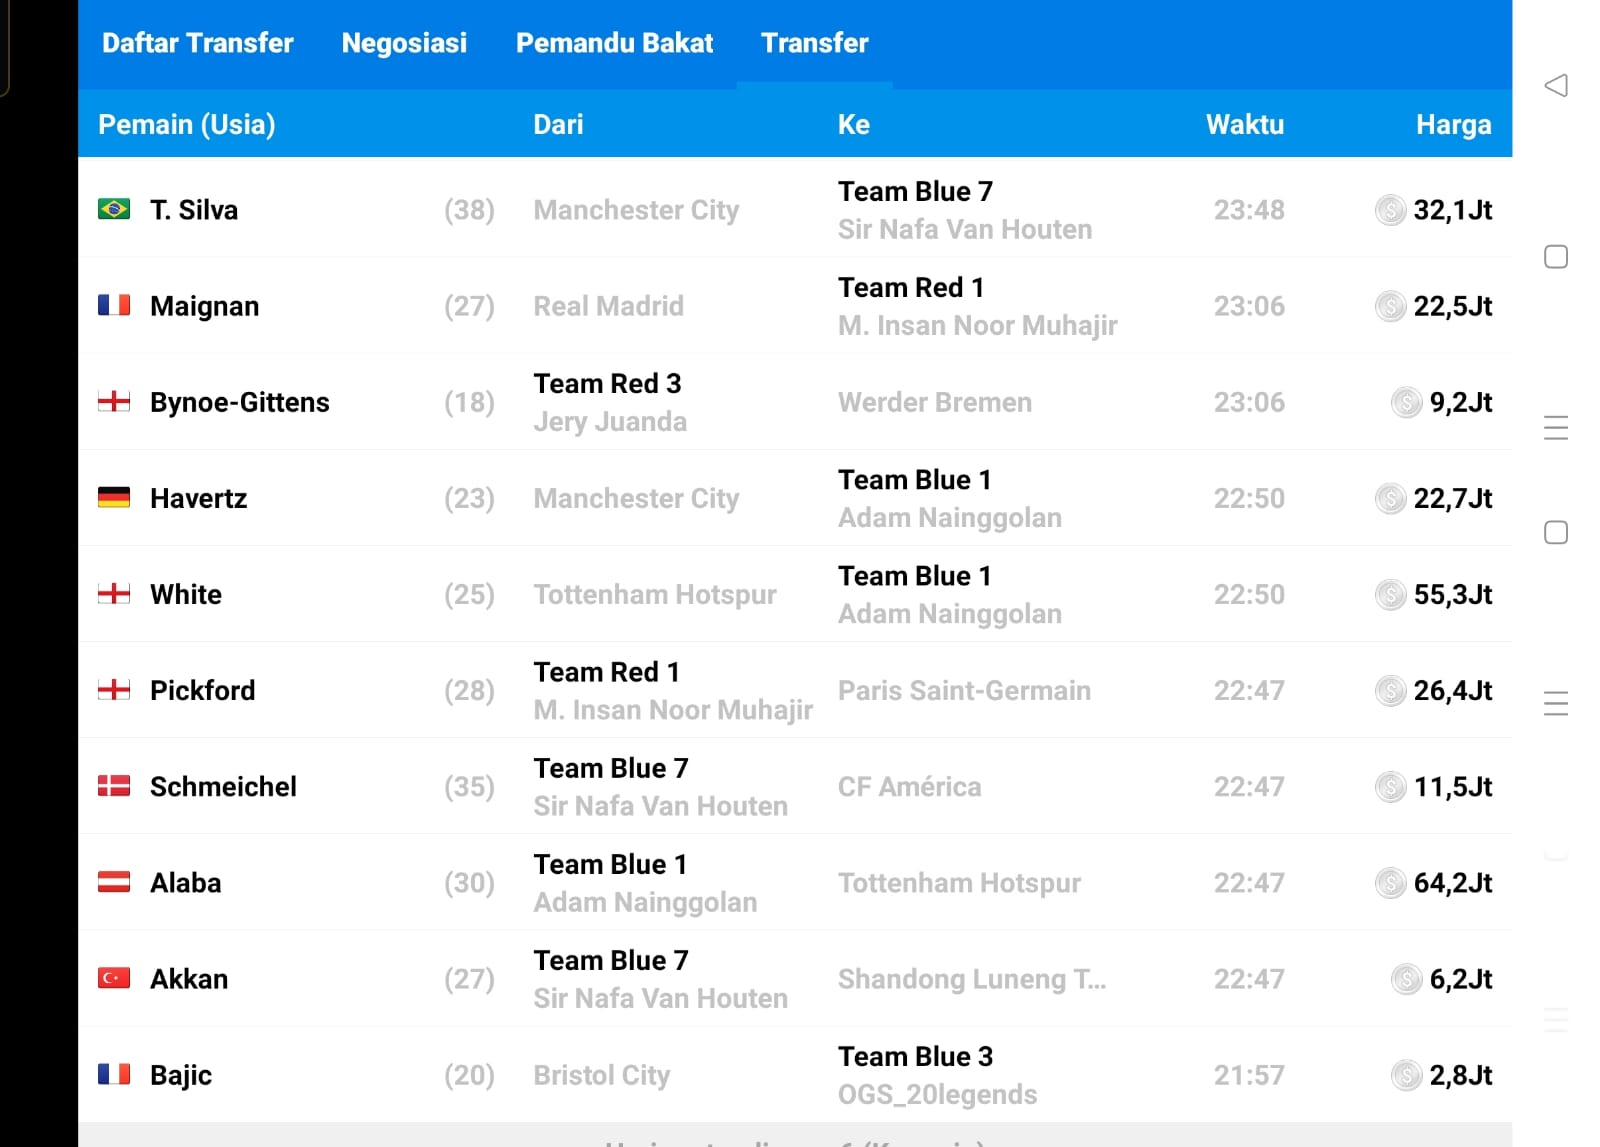
Task: Open player Bynoe-Gittens details
Action: [x=239, y=402]
